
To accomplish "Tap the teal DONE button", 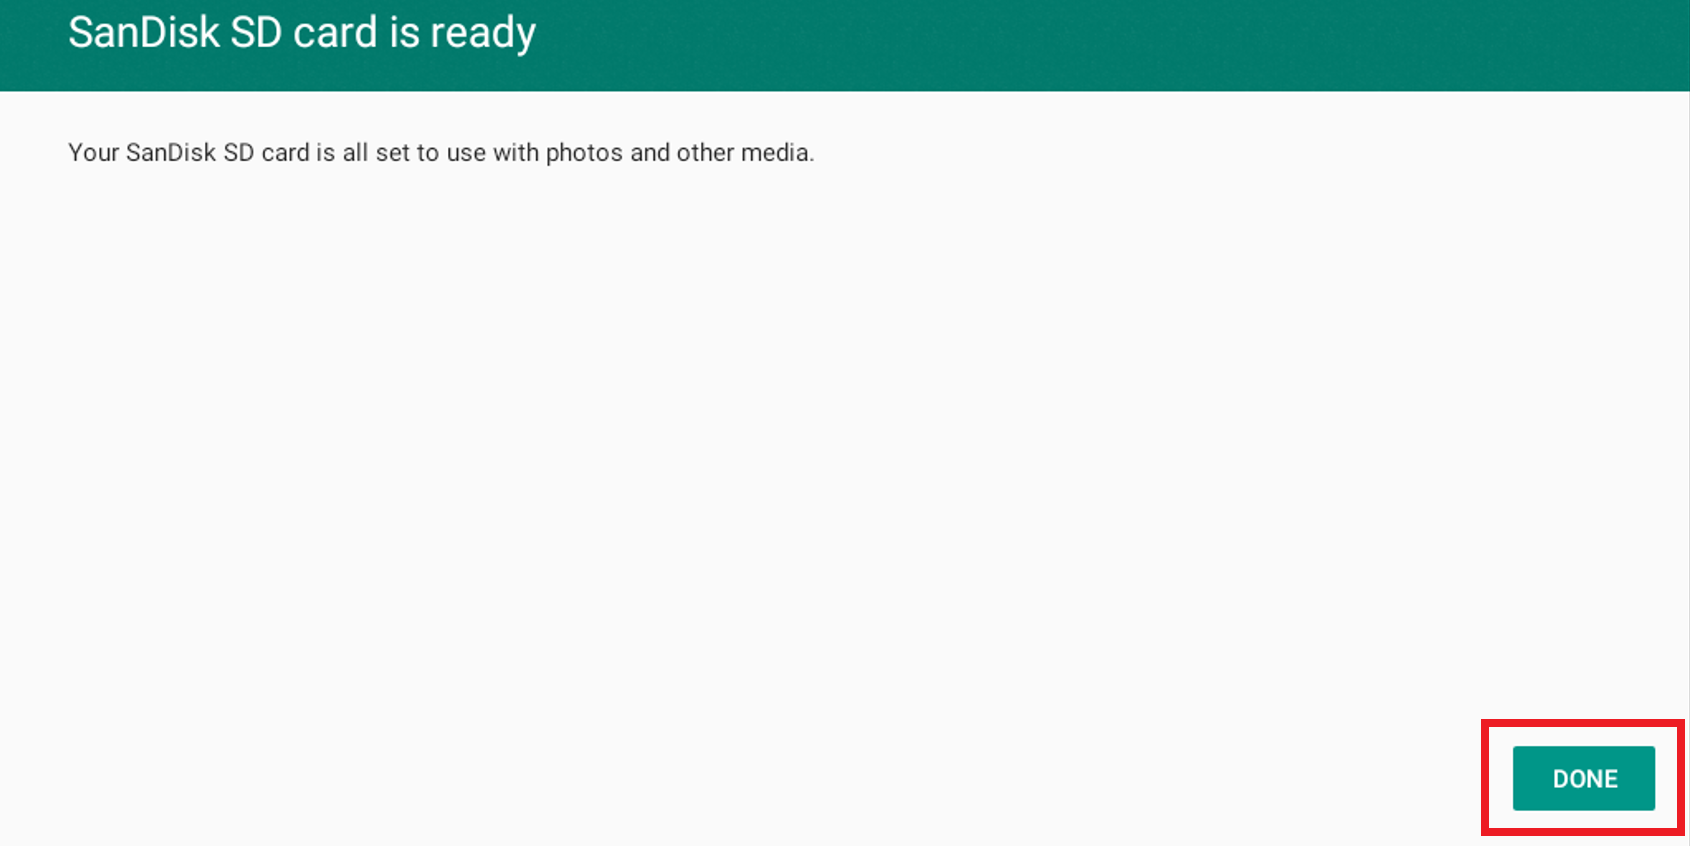I will (1583, 778).
